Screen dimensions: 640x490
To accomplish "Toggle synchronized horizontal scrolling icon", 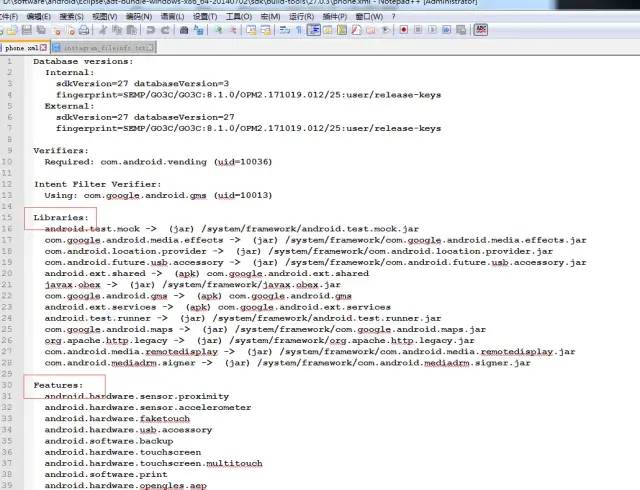I will (x=266, y=30).
